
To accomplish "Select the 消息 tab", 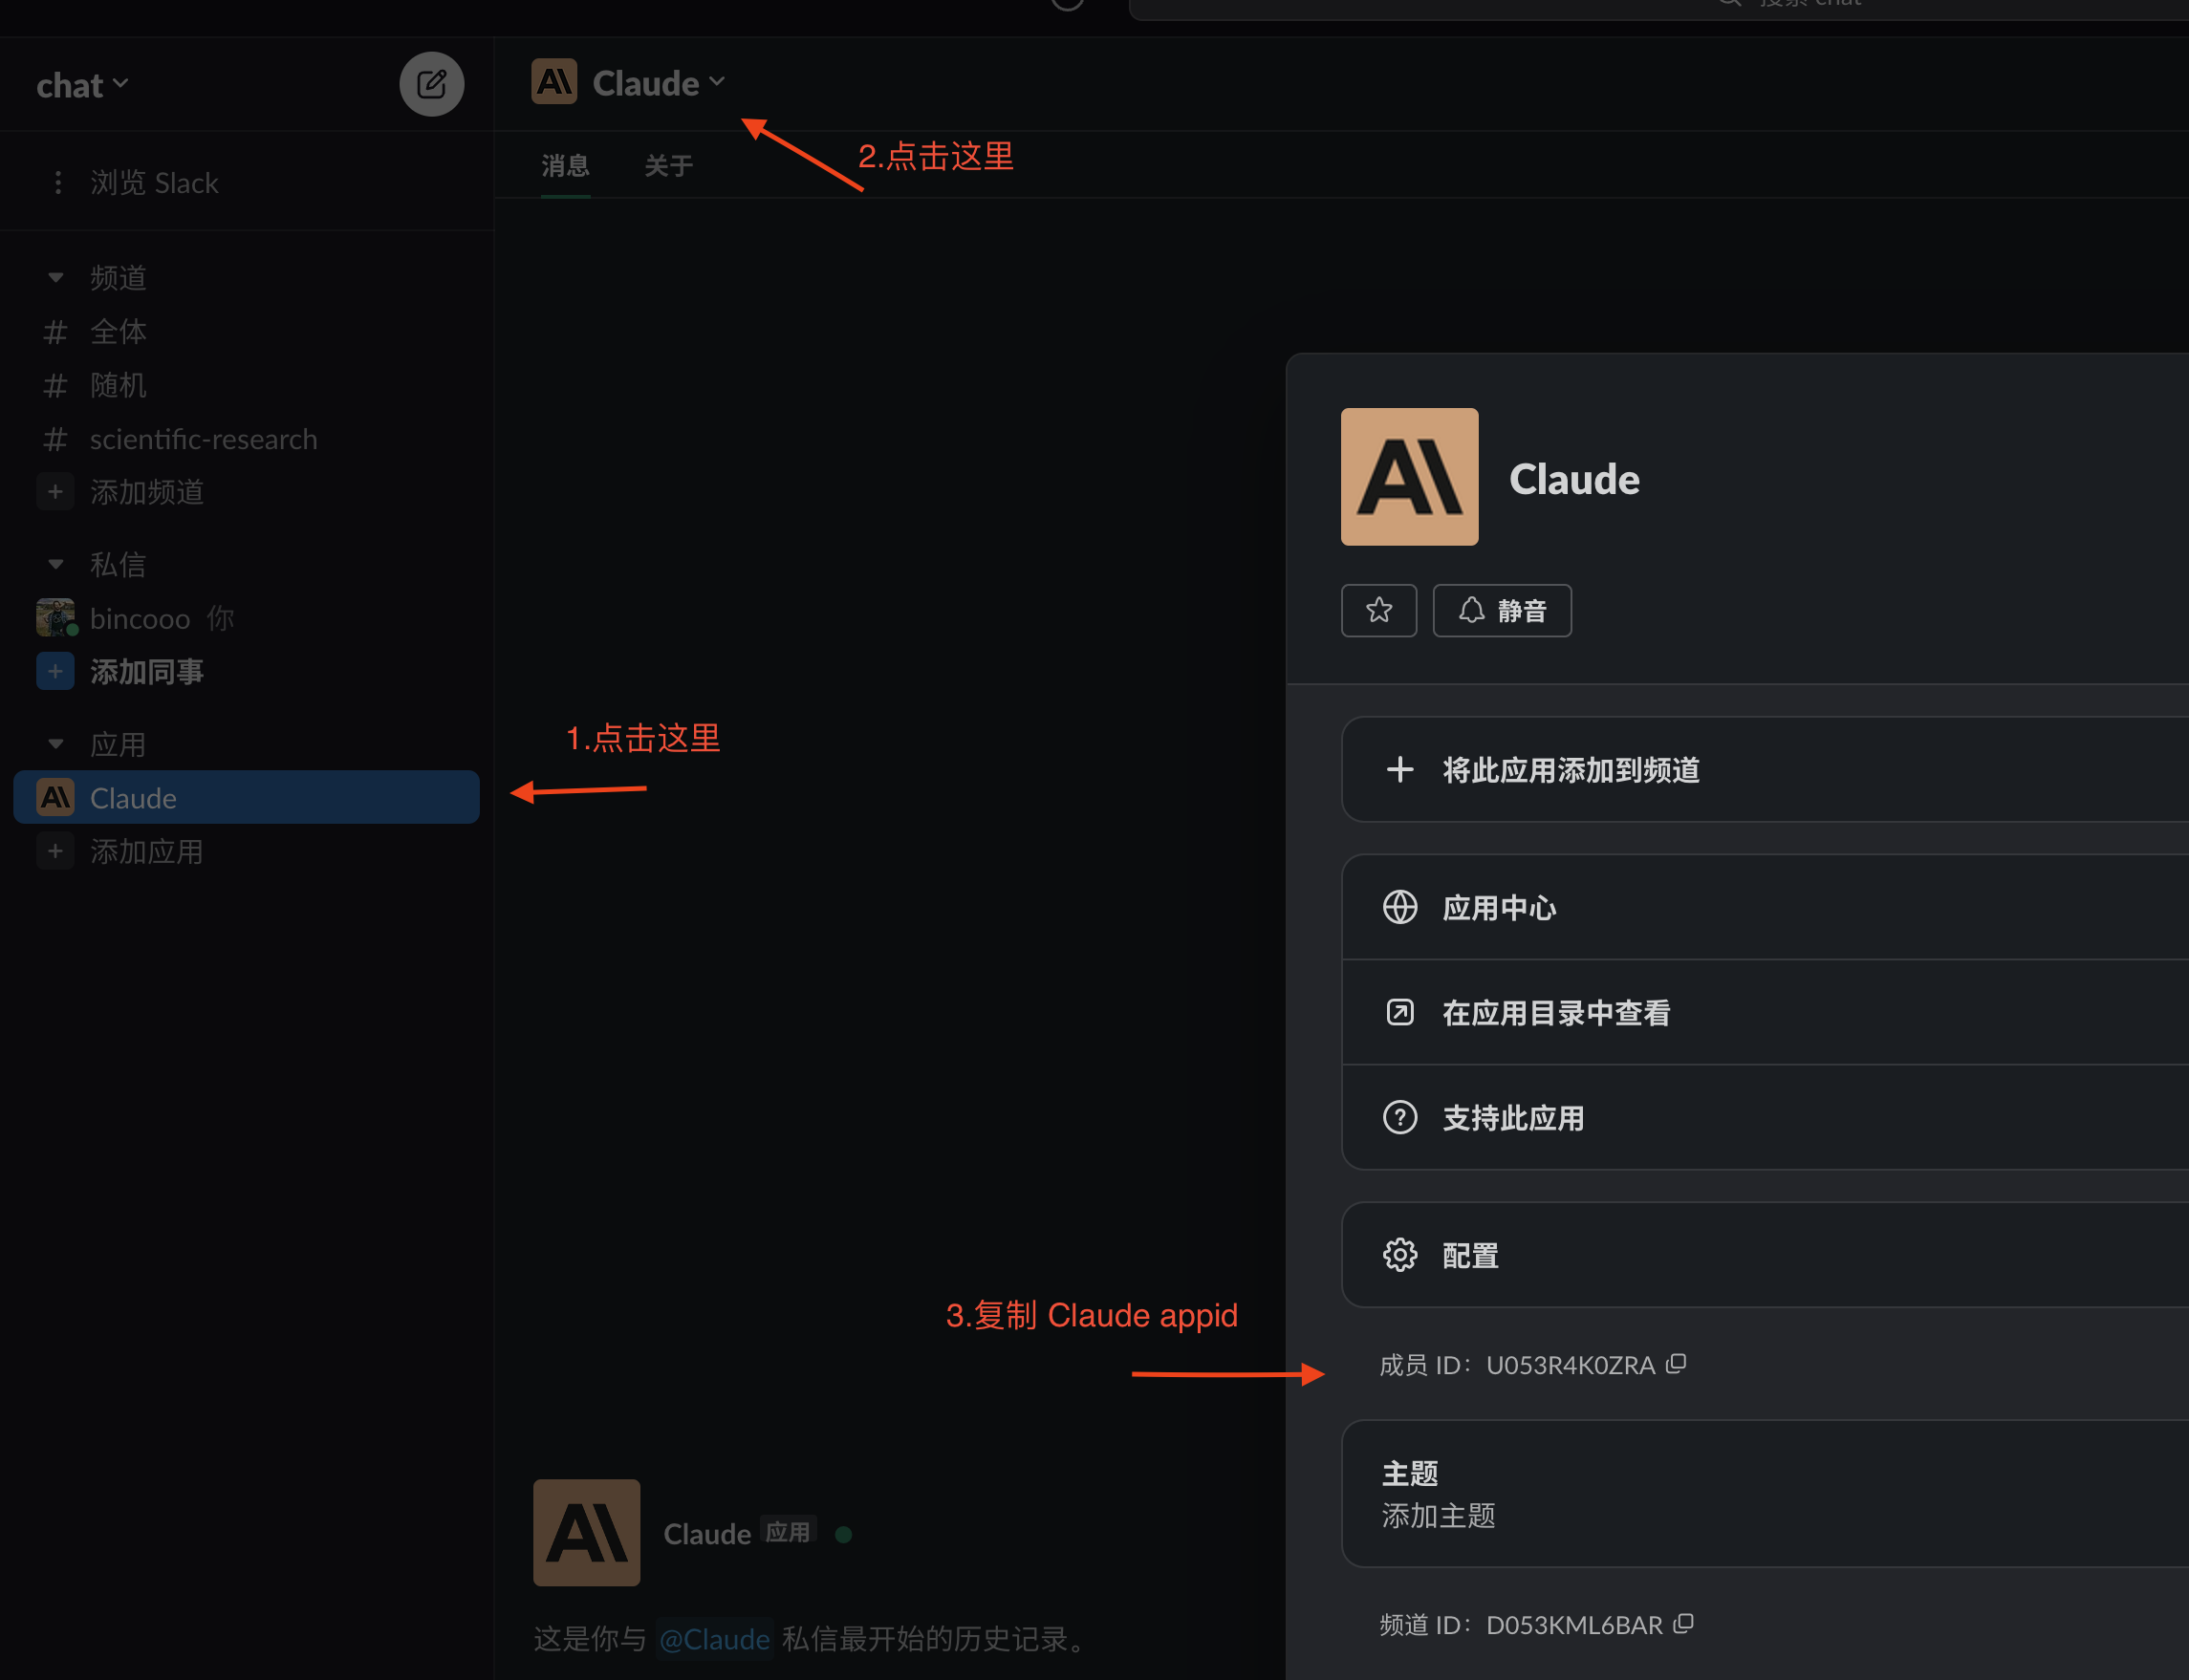I will [565, 165].
